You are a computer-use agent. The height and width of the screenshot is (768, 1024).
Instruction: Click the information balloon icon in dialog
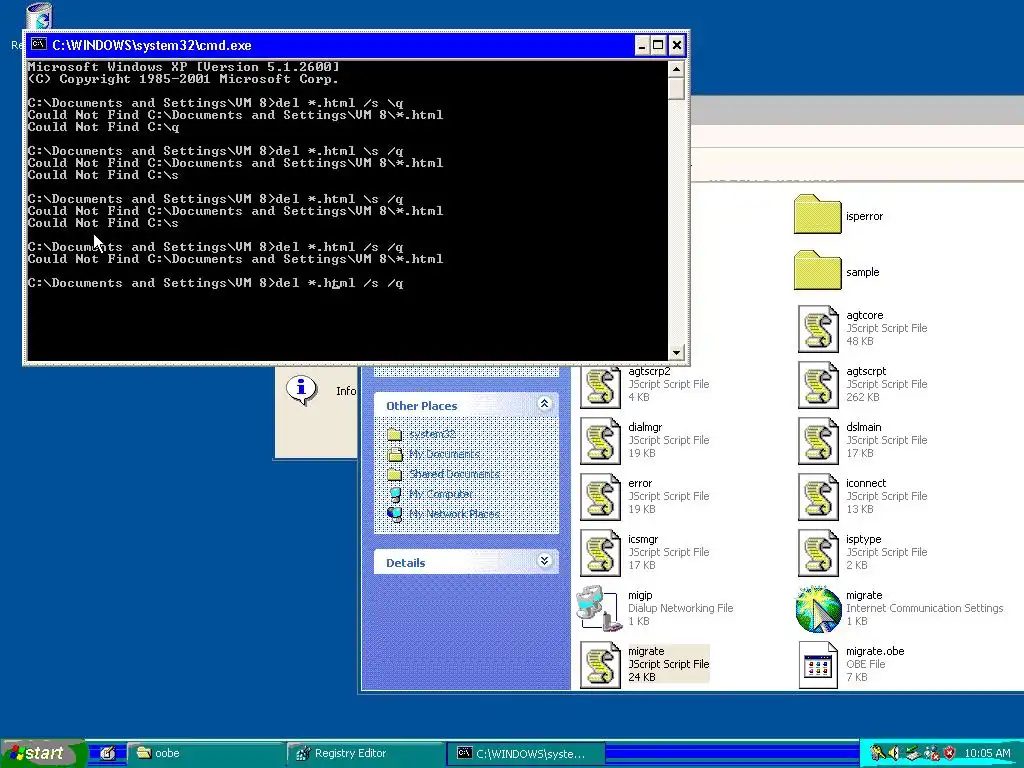301,390
